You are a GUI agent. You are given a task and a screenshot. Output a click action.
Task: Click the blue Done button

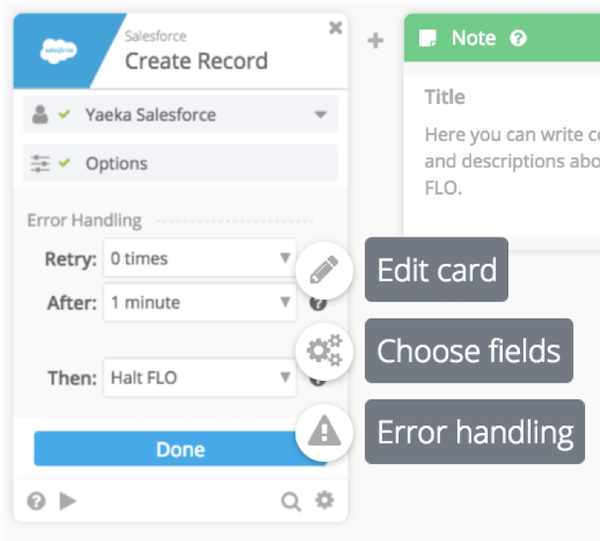[180, 450]
